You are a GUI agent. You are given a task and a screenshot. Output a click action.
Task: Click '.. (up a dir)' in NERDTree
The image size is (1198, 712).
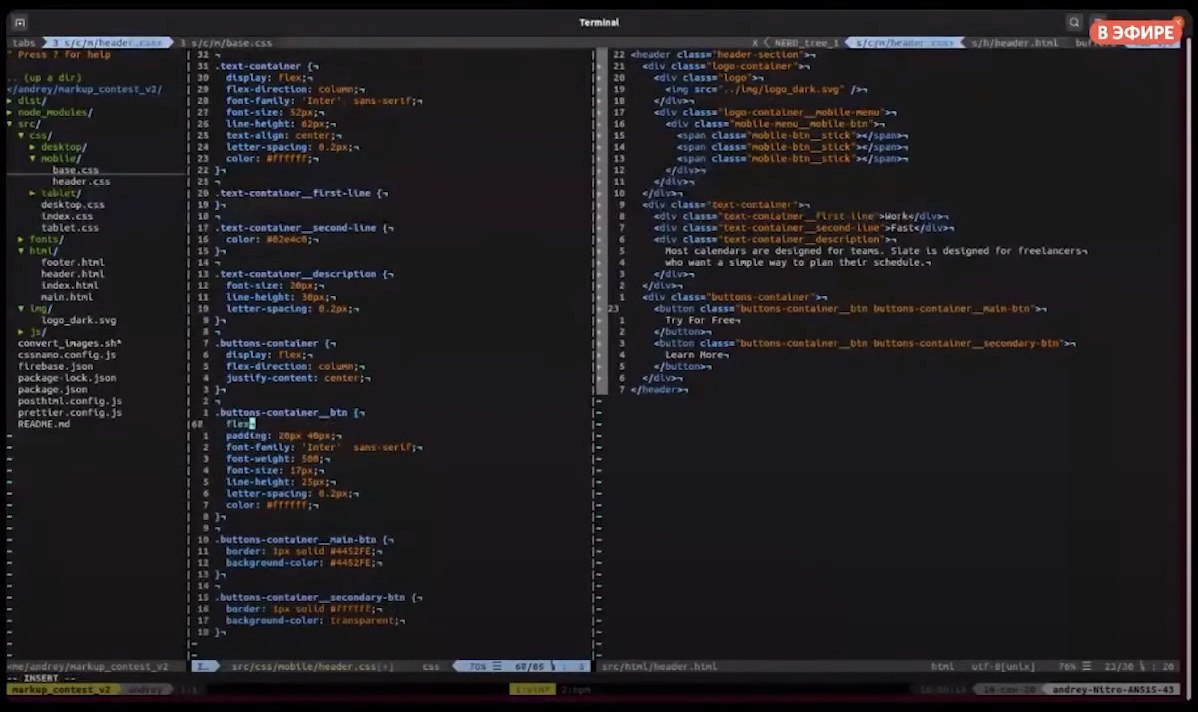[44, 77]
